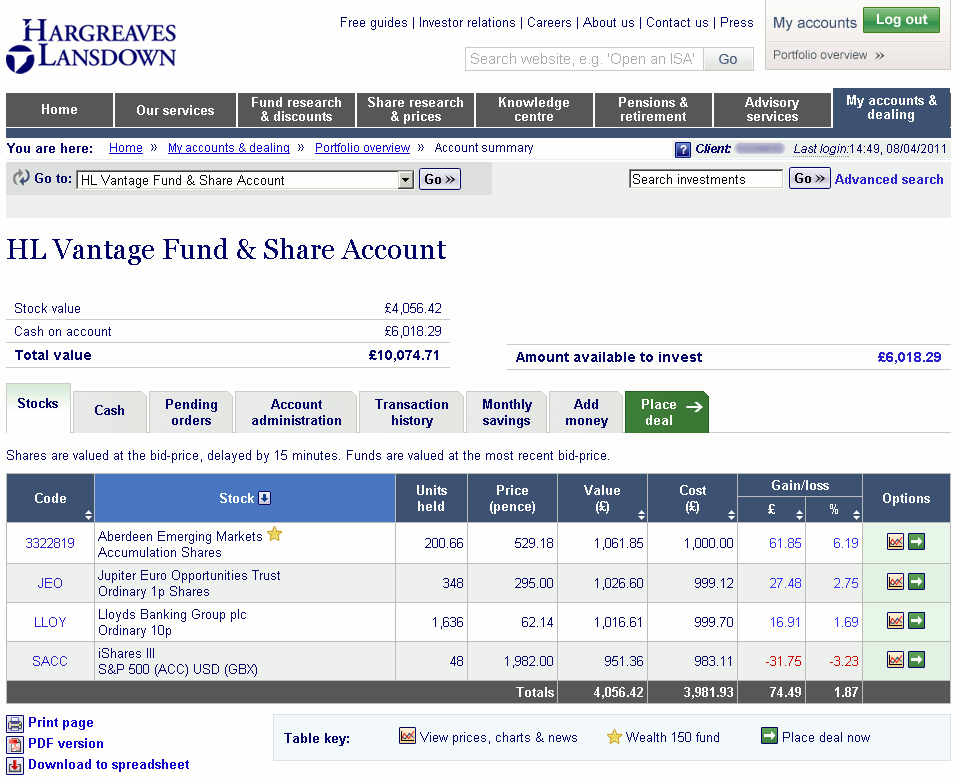Image resolution: width=957 pixels, height=781 pixels.
Task: Open the LLOY stock code link
Action: point(50,622)
